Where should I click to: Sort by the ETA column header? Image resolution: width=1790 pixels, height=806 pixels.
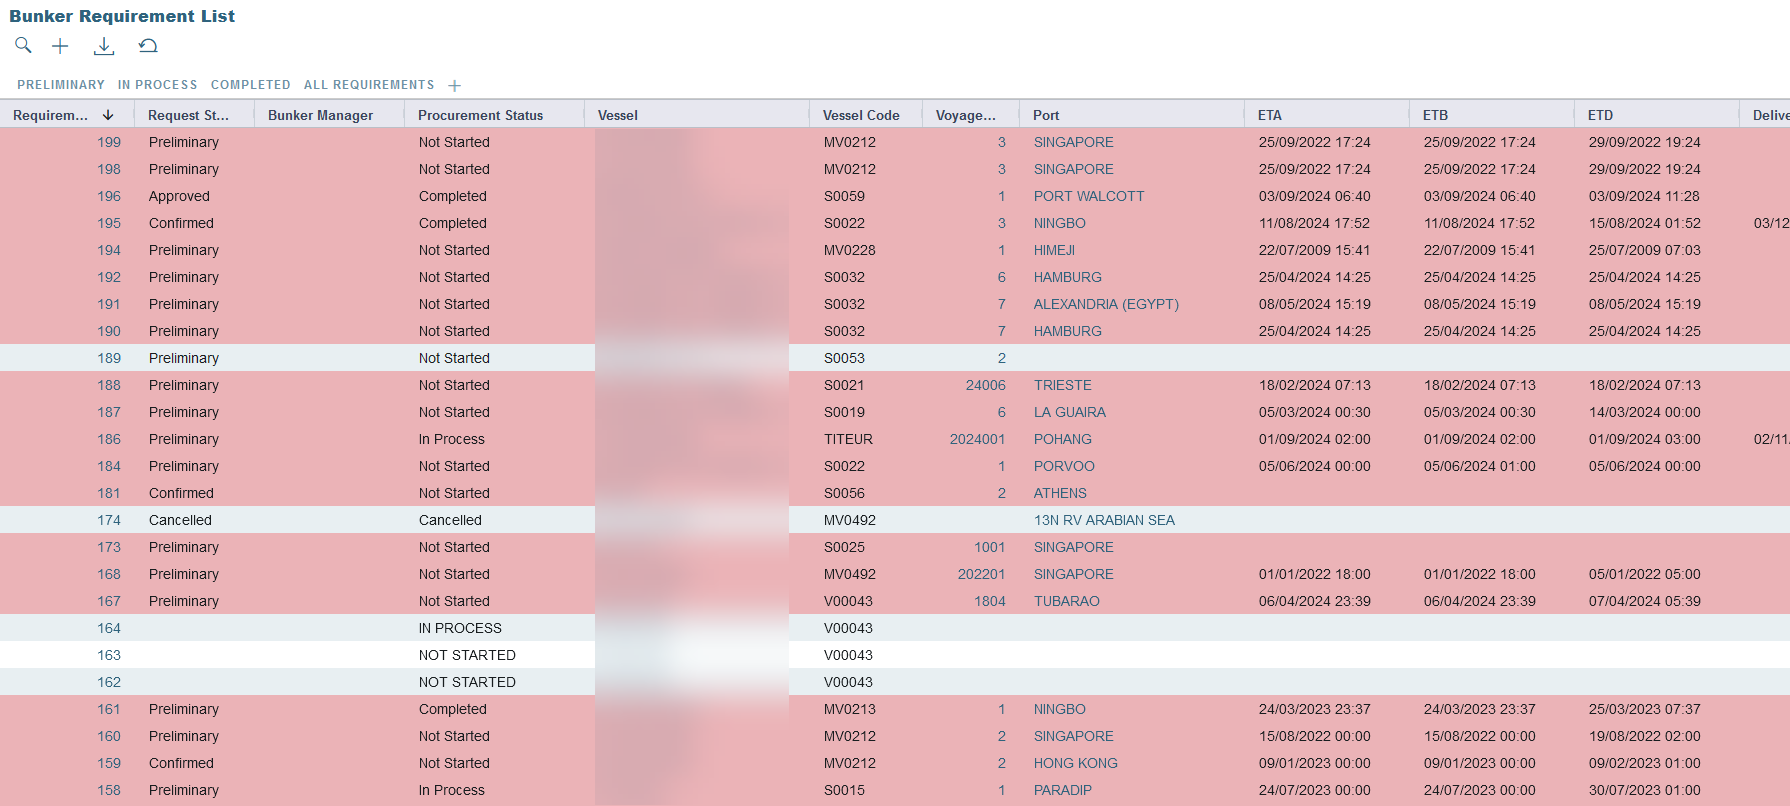coord(1270,115)
